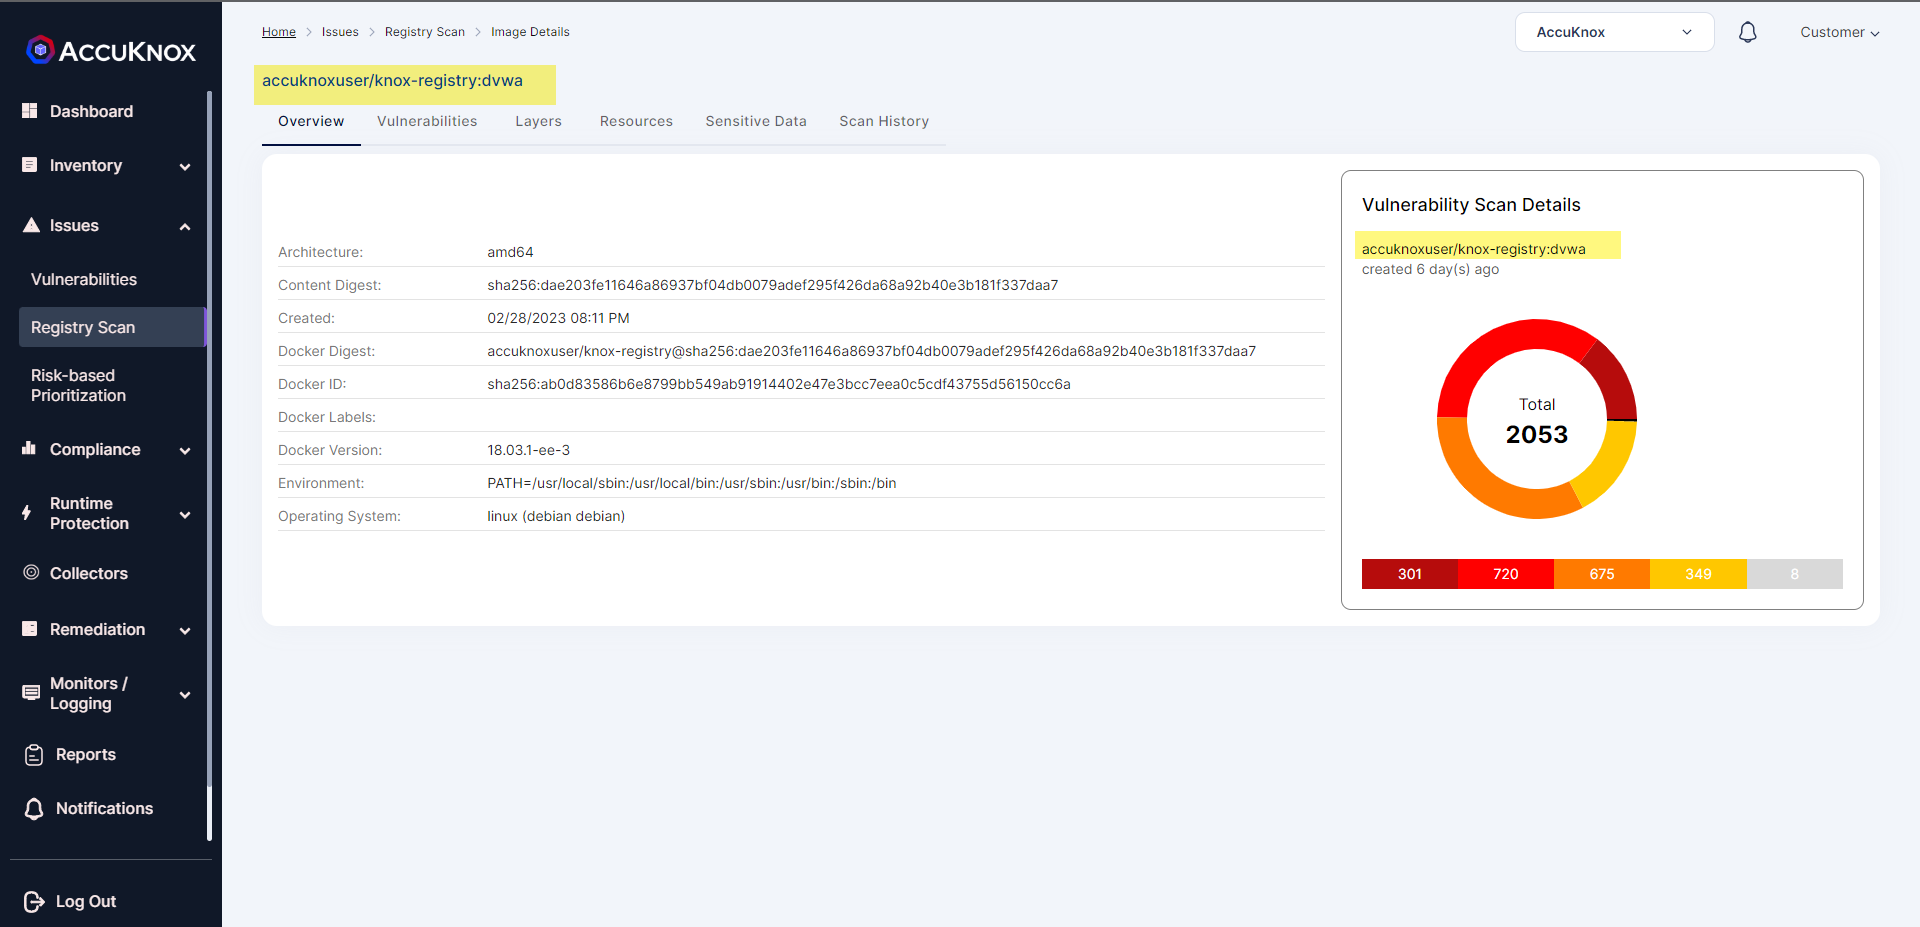
Task: Click the Environment PATH value
Action: (x=692, y=483)
